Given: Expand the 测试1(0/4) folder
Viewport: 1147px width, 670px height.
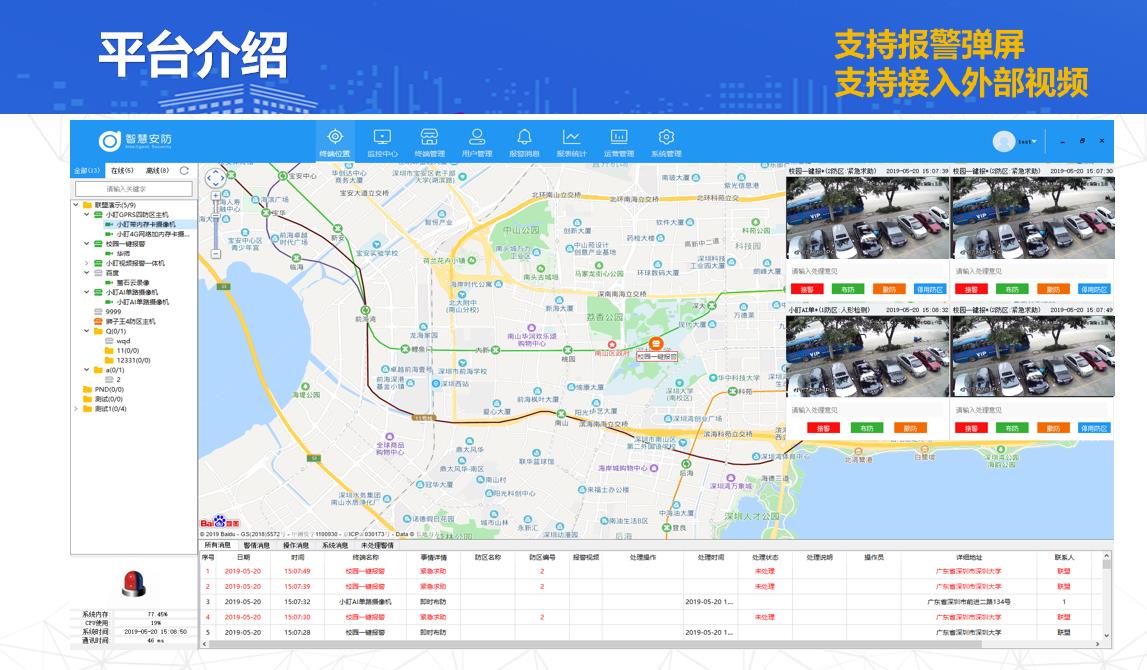Looking at the screenshot, I should (x=75, y=409).
